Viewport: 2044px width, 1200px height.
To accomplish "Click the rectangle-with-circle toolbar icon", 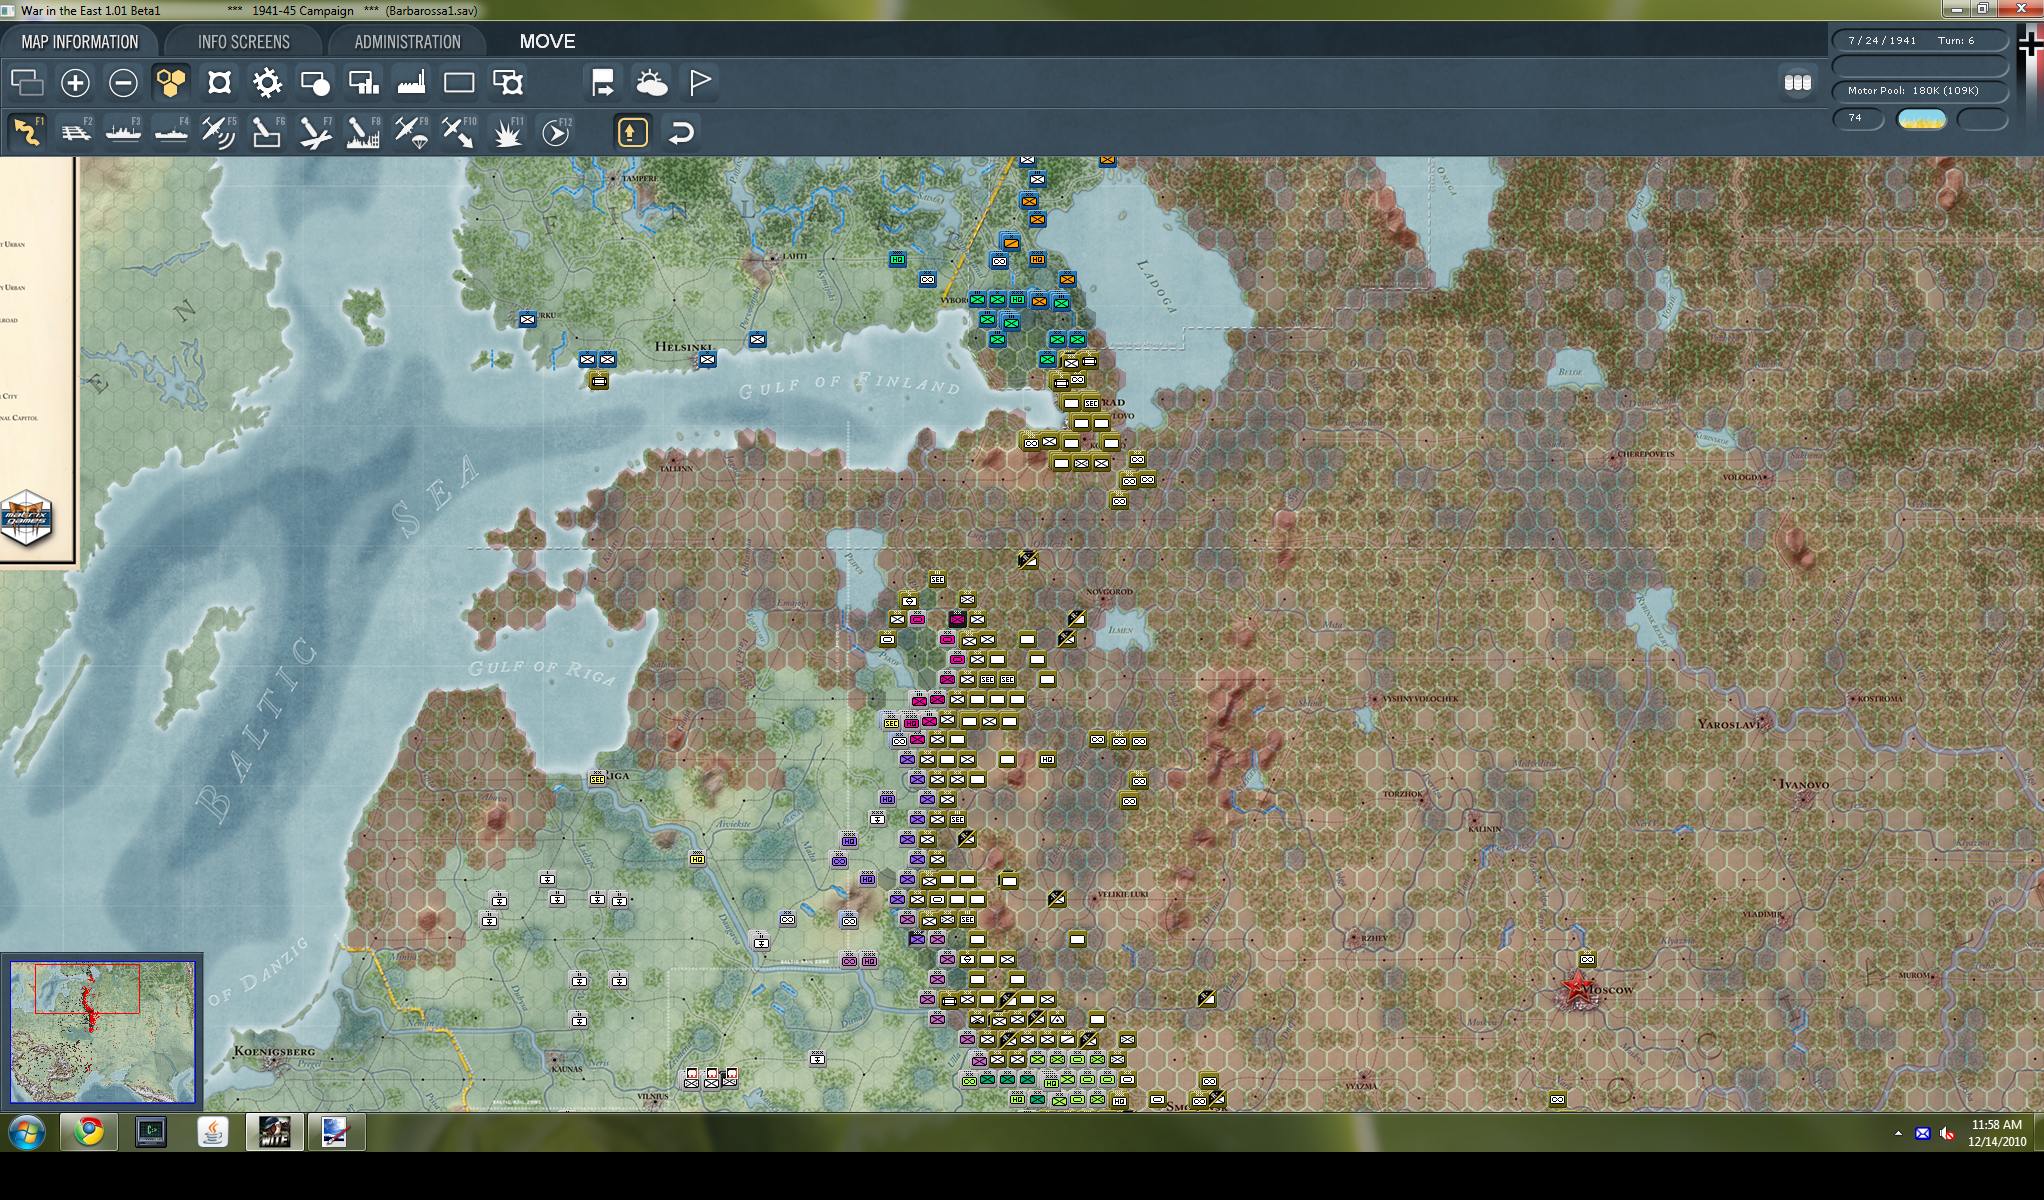I will point(315,82).
